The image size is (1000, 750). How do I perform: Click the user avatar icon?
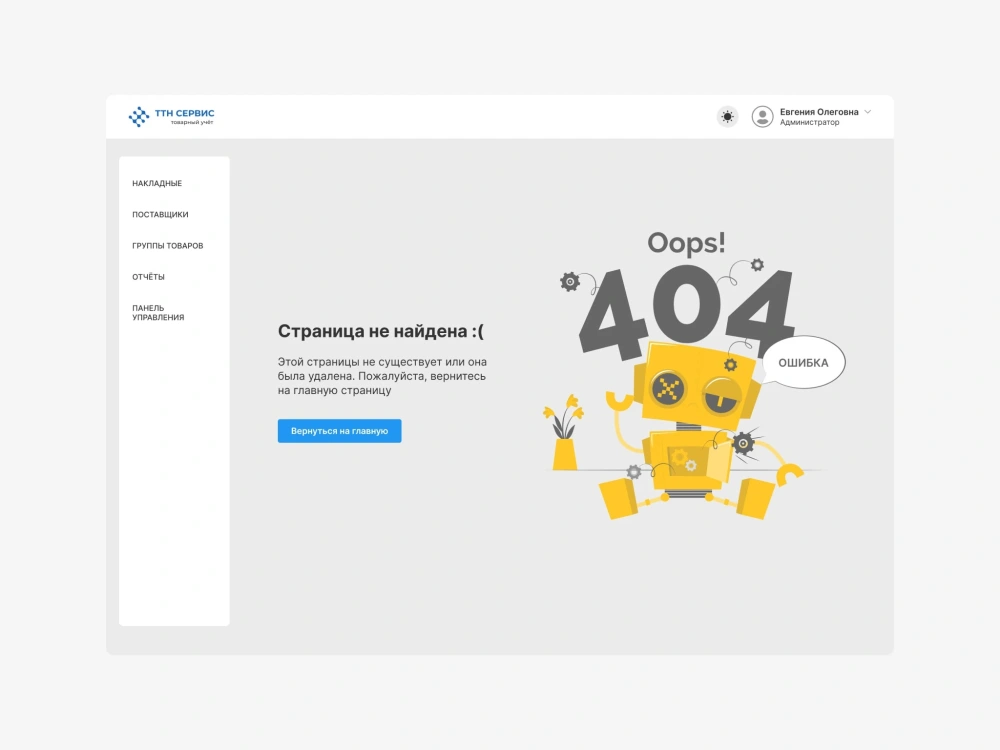(x=762, y=117)
